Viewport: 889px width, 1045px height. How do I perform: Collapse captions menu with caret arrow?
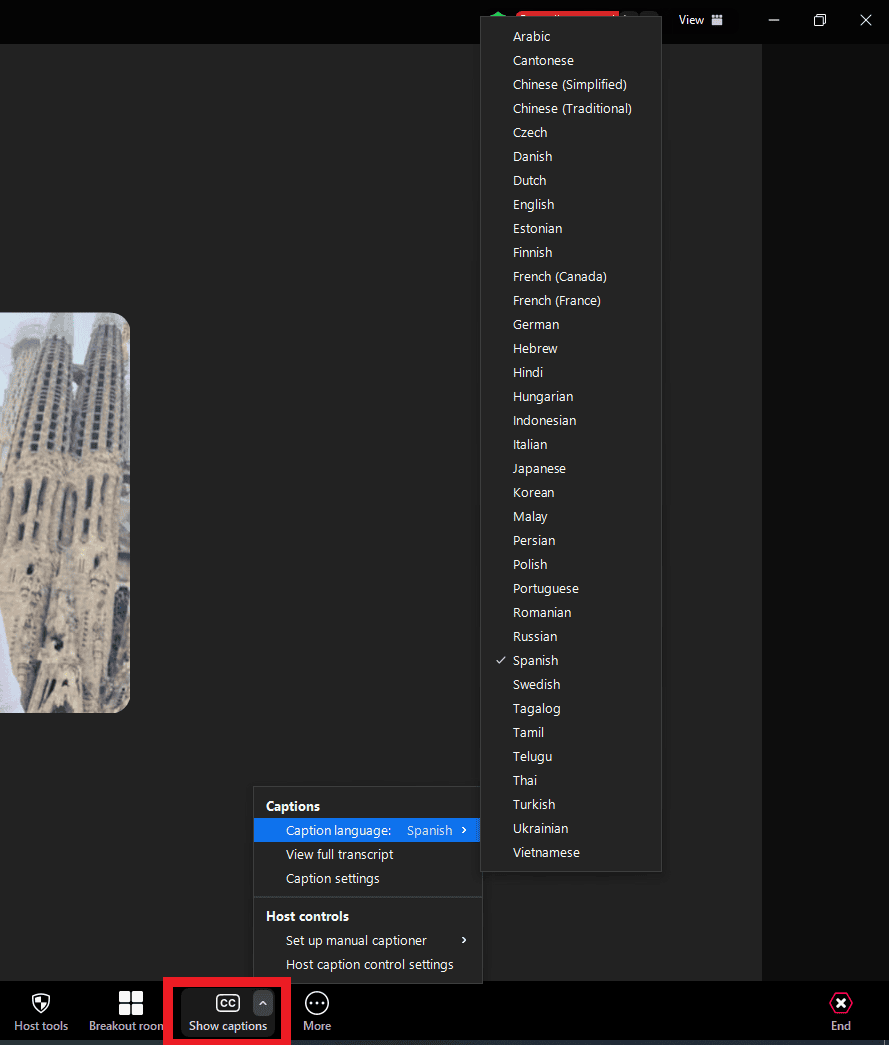click(263, 1003)
